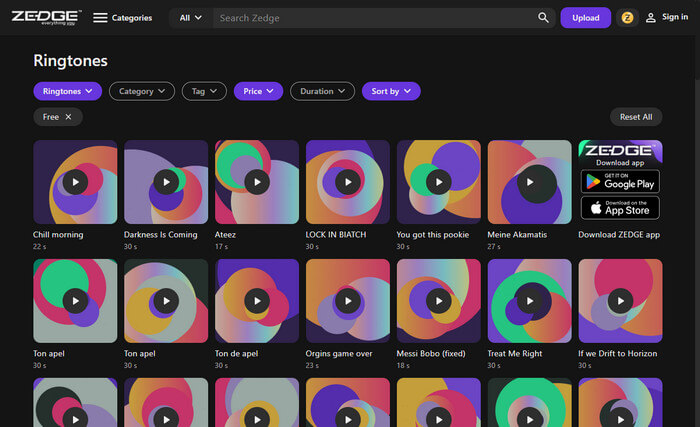Expand the Duration filter dropdown

point(322,91)
